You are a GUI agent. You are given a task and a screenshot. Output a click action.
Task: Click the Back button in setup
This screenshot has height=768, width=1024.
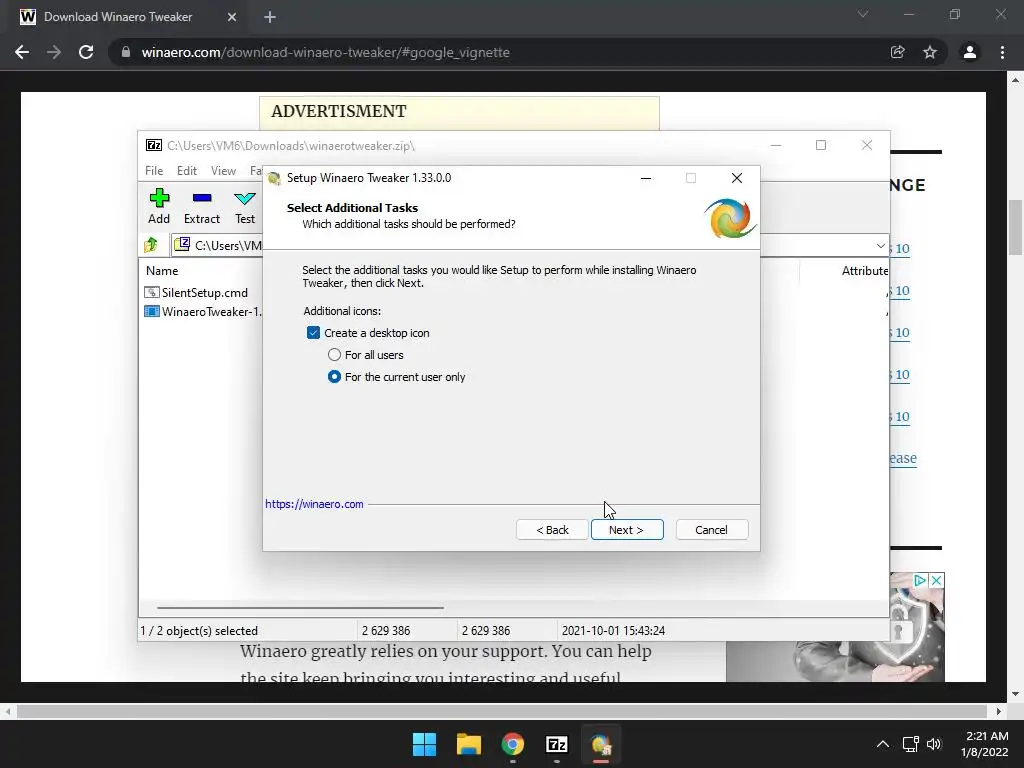(552, 530)
